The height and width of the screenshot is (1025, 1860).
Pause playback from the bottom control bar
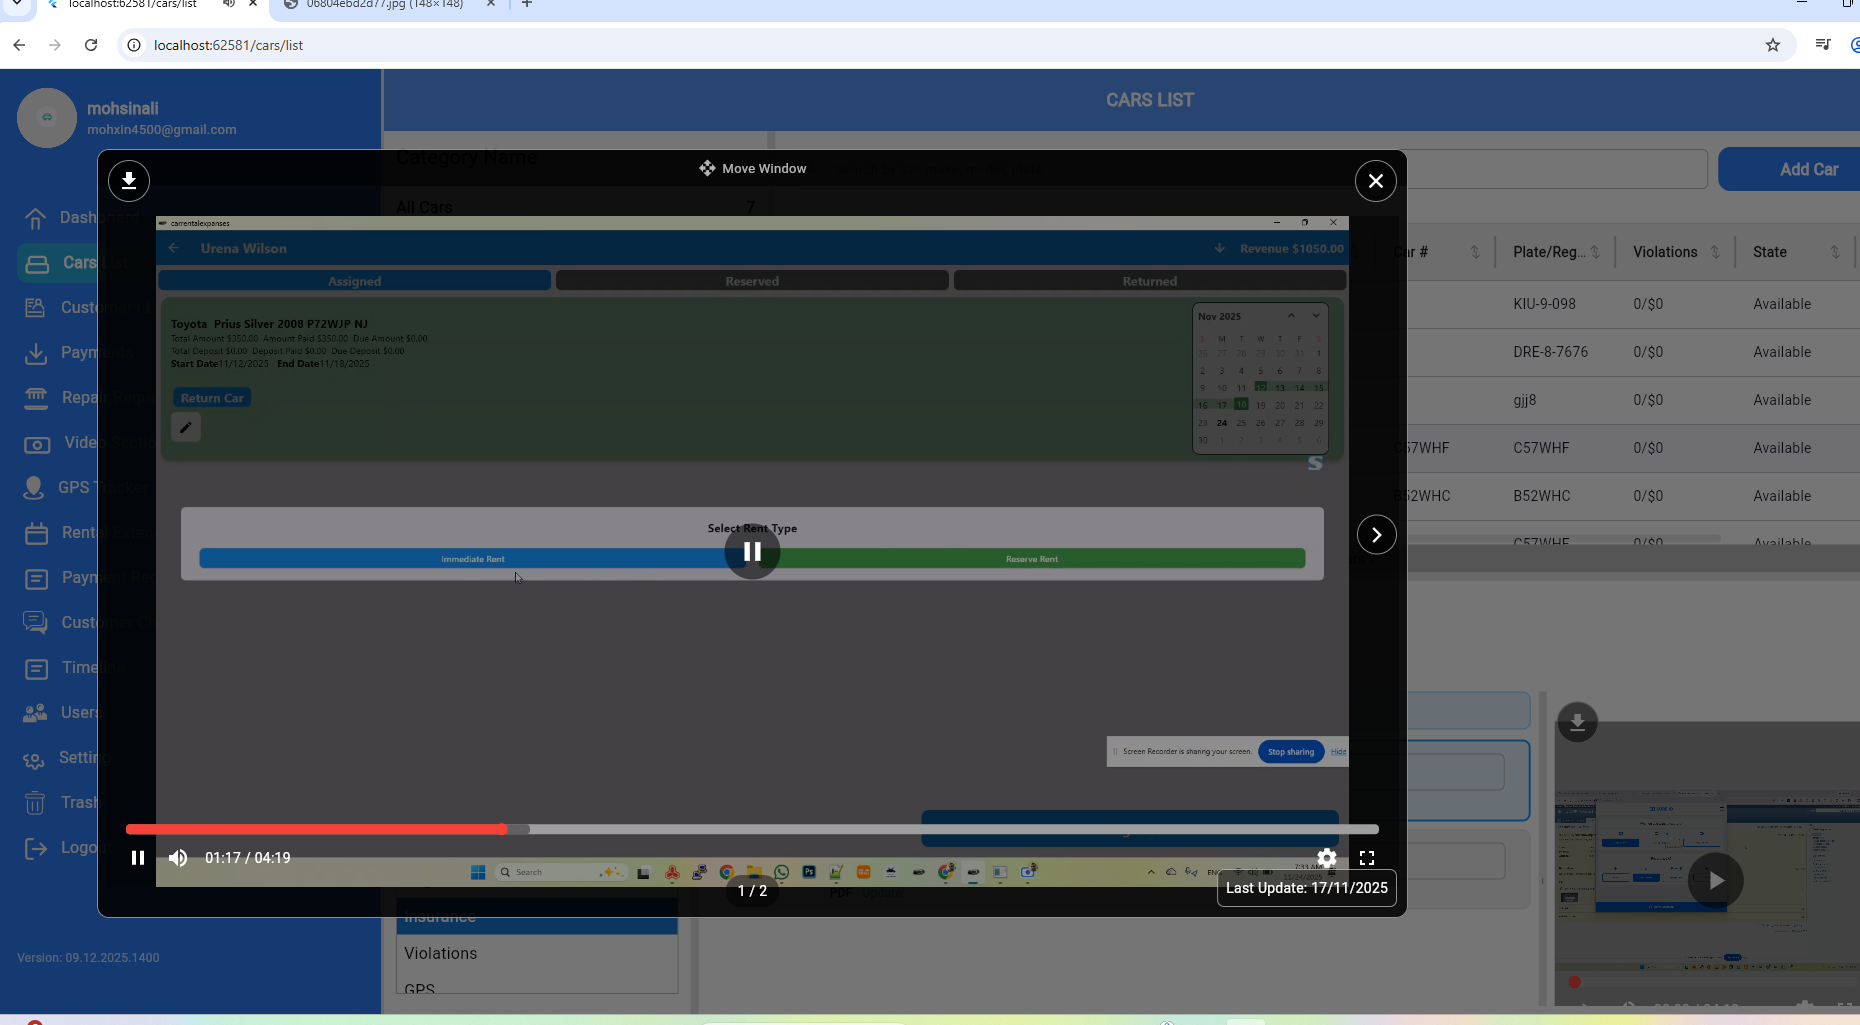138,858
